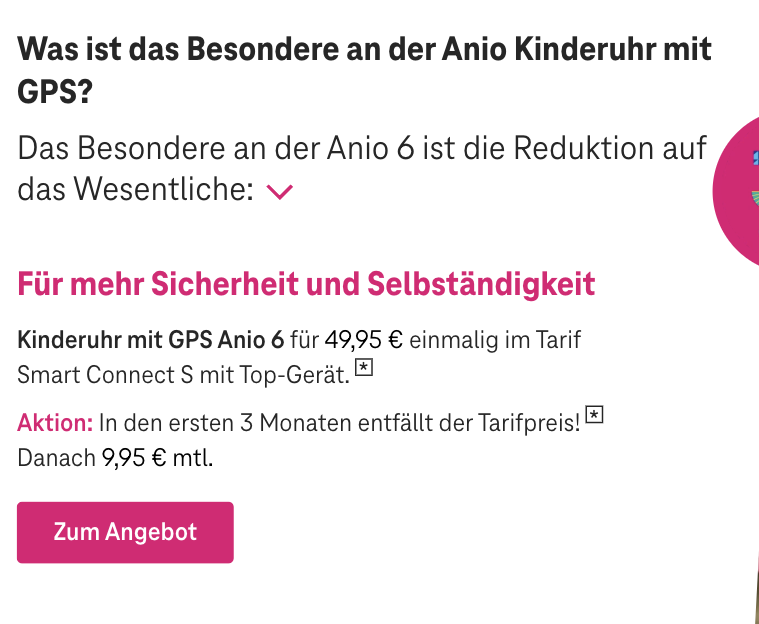Open footnote asterisk after "Tarifpreis!"
This screenshot has width=759, height=624.
pos(594,415)
